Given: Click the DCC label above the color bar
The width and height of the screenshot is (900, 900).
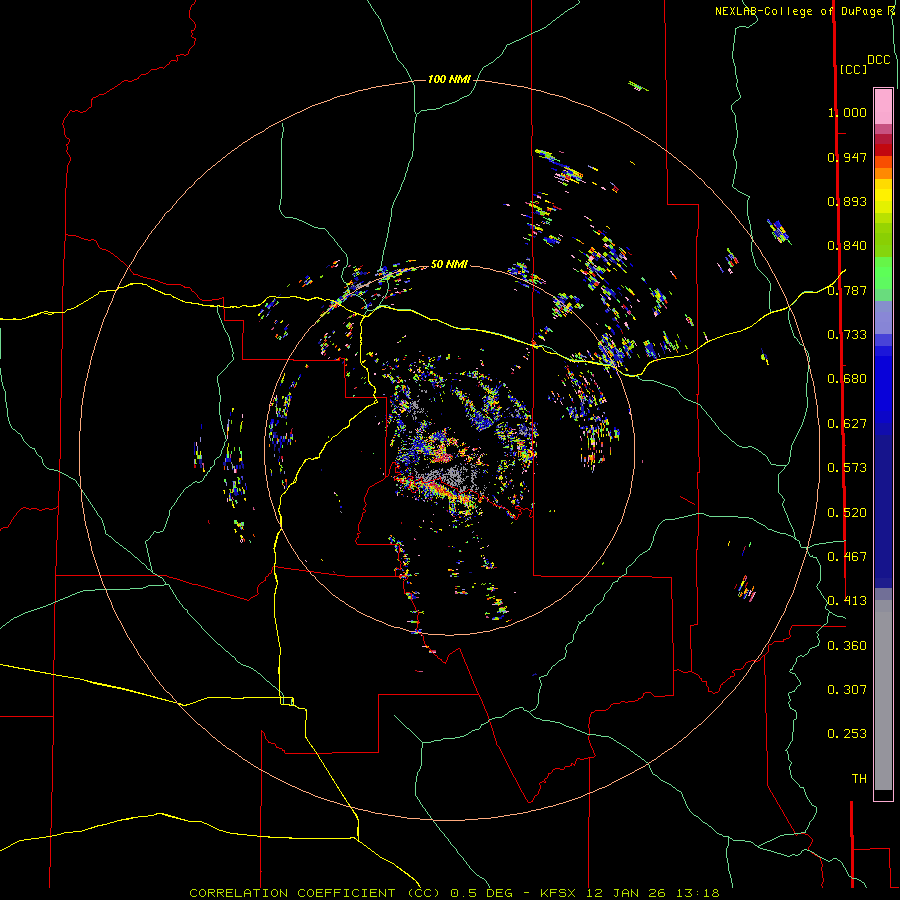Looking at the screenshot, I should pyautogui.click(x=879, y=60).
